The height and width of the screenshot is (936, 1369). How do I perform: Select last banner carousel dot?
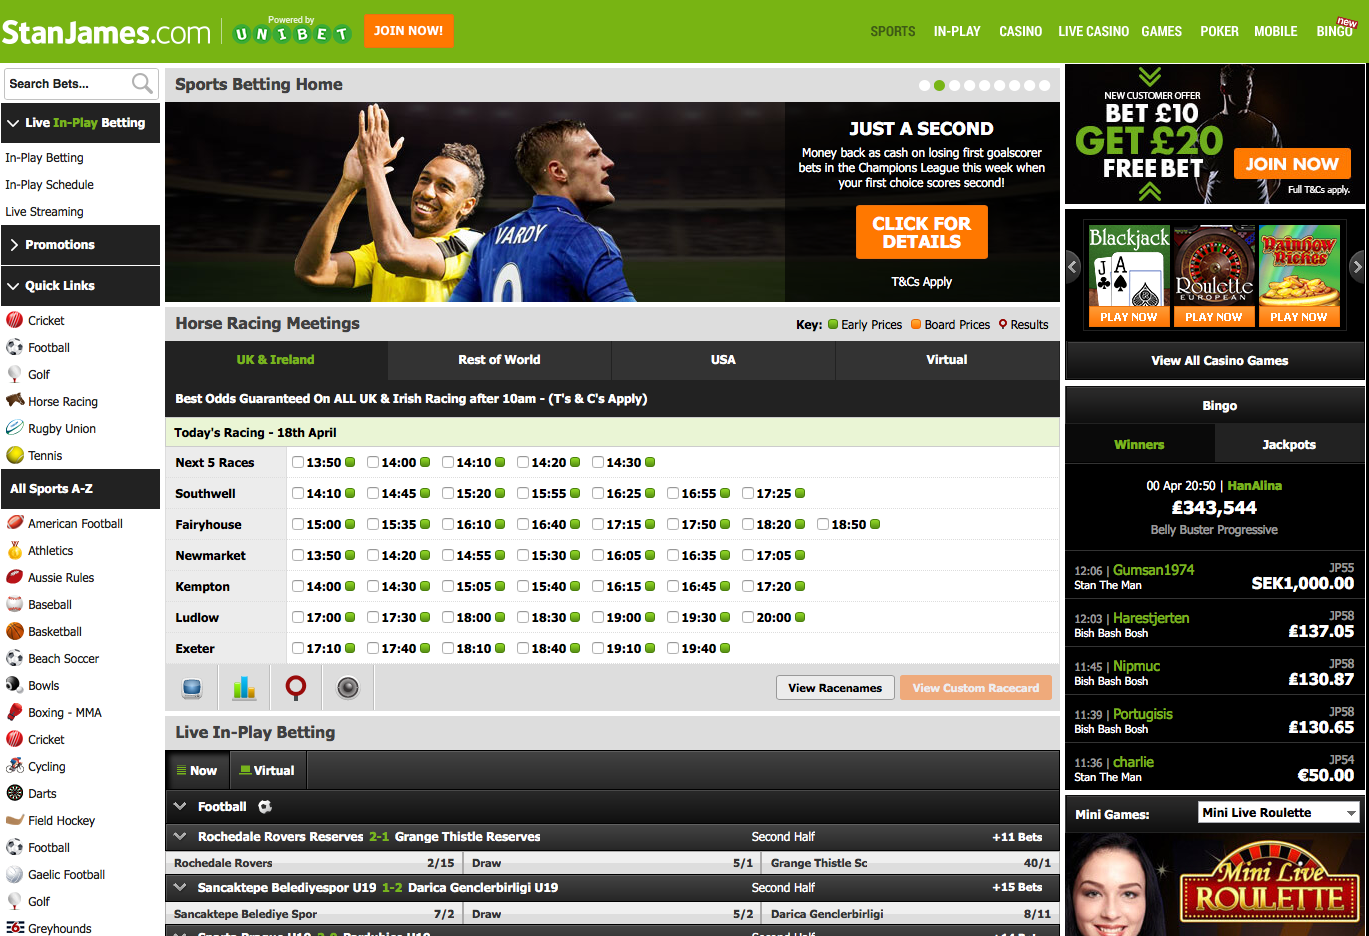(1044, 85)
